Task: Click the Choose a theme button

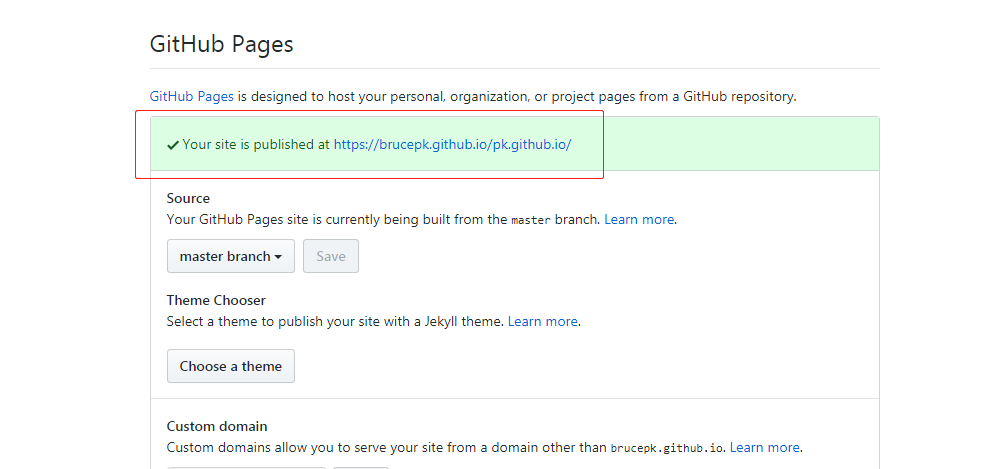Action: point(231,366)
